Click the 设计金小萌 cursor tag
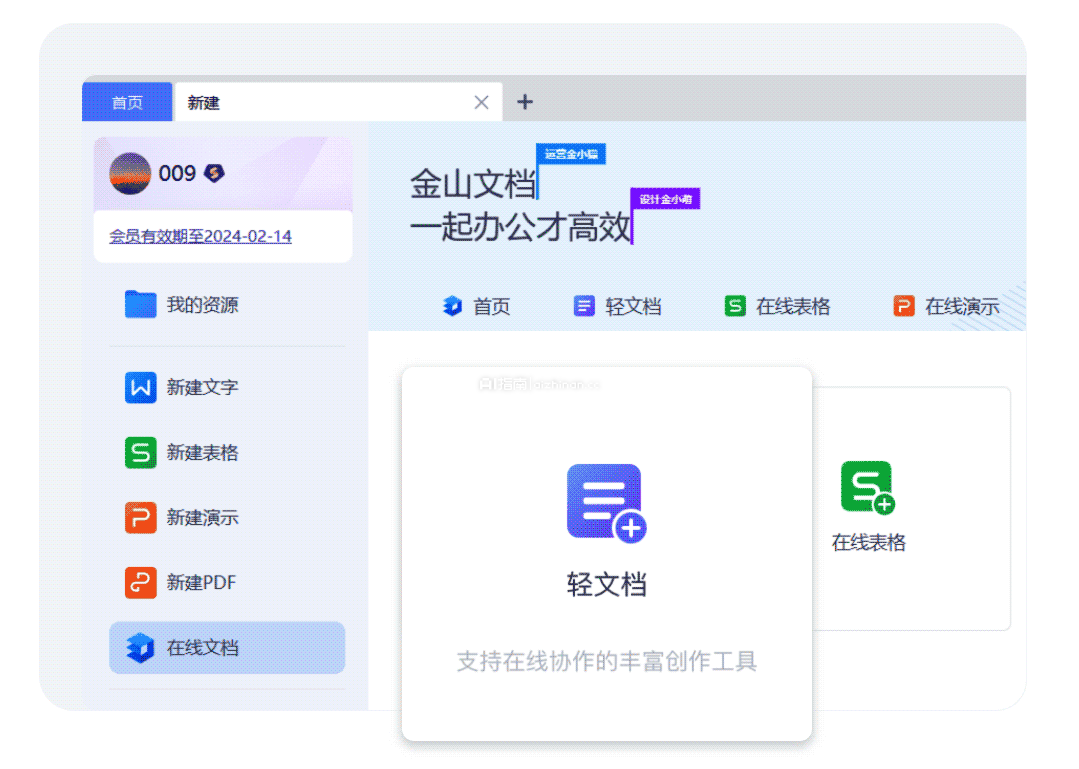Image resolution: width=1079 pixels, height=769 pixels. coord(665,199)
